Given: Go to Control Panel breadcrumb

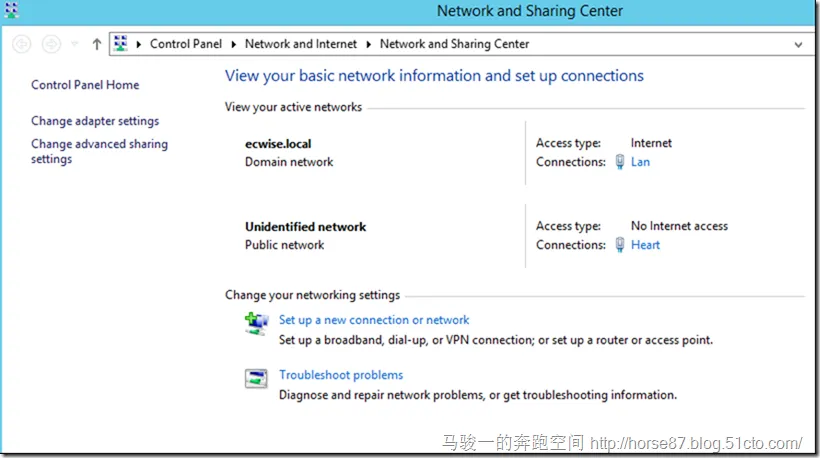Looking at the screenshot, I should [x=185, y=44].
